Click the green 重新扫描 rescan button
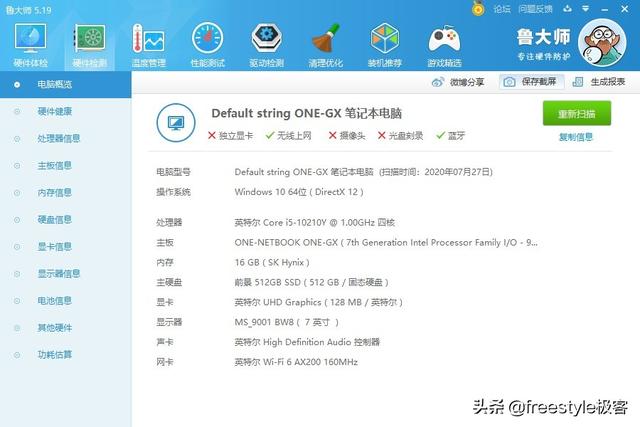Viewport: 640px width, 427px height. (576, 114)
